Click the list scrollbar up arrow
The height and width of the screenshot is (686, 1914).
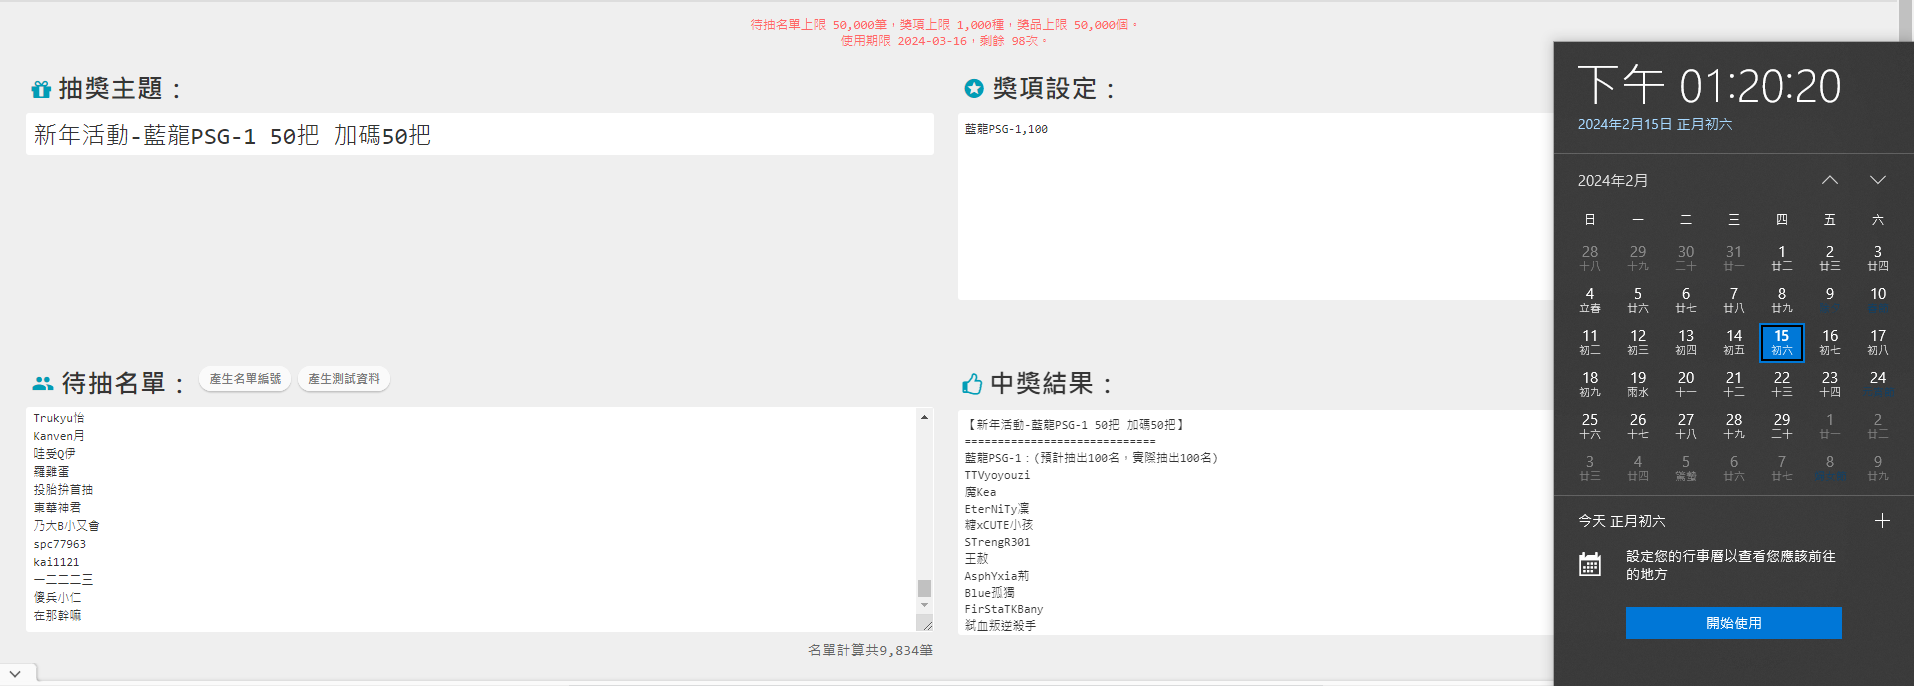pyautogui.click(x=925, y=417)
